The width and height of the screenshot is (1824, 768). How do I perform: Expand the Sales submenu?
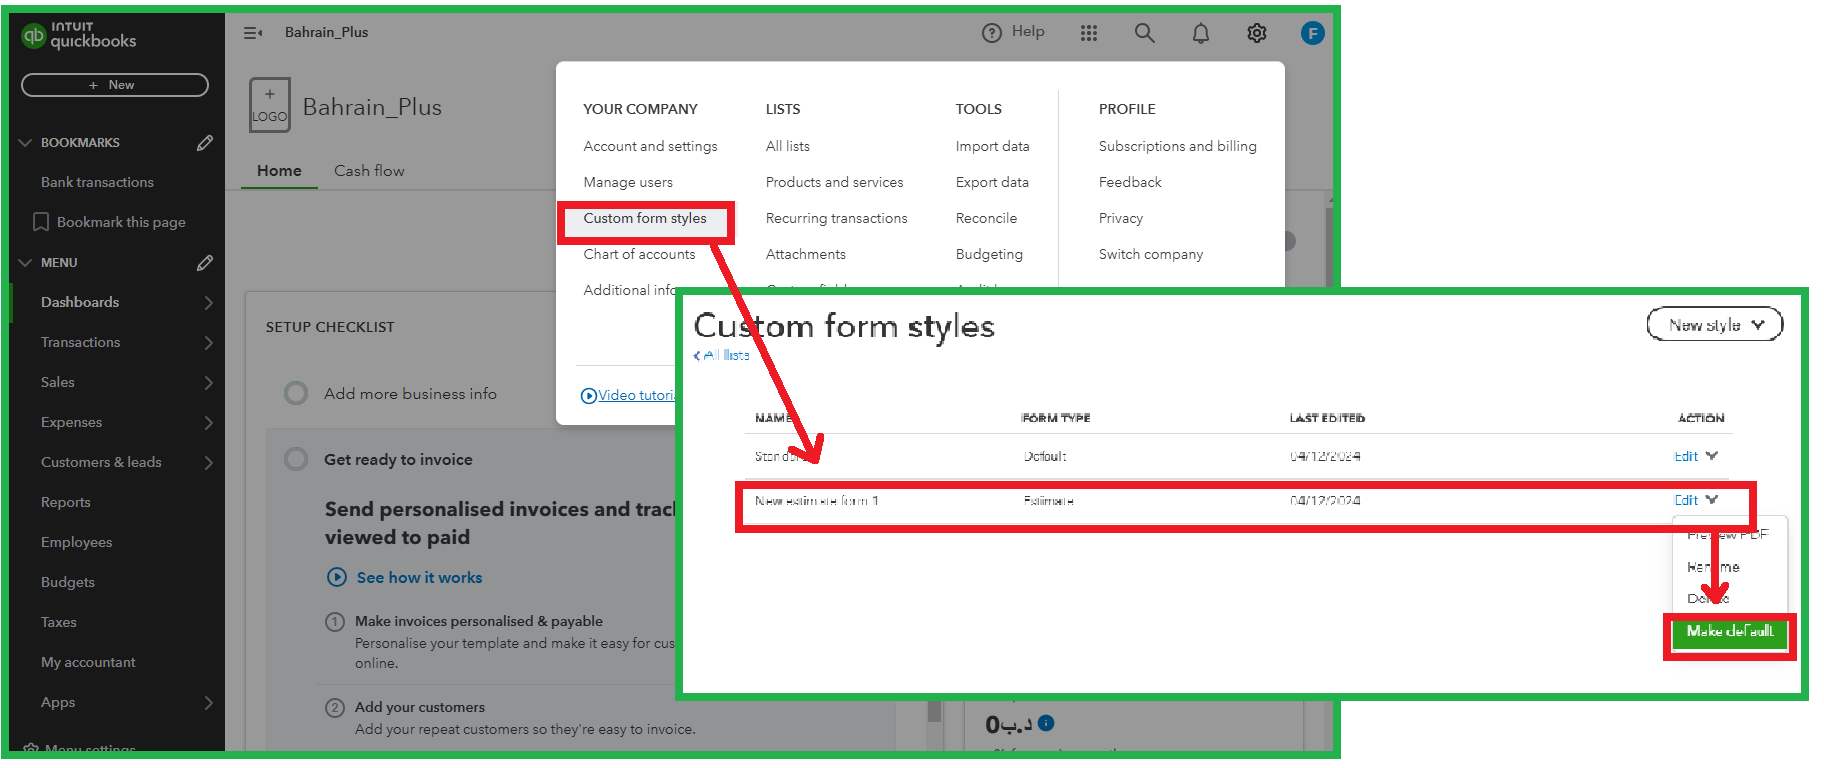pyautogui.click(x=208, y=382)
